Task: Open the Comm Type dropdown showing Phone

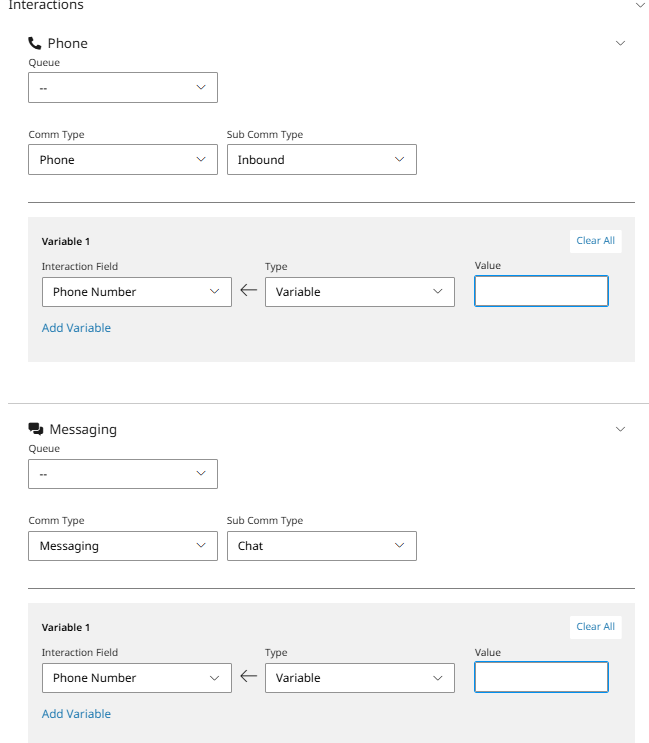Action: [x=123, y=160]
